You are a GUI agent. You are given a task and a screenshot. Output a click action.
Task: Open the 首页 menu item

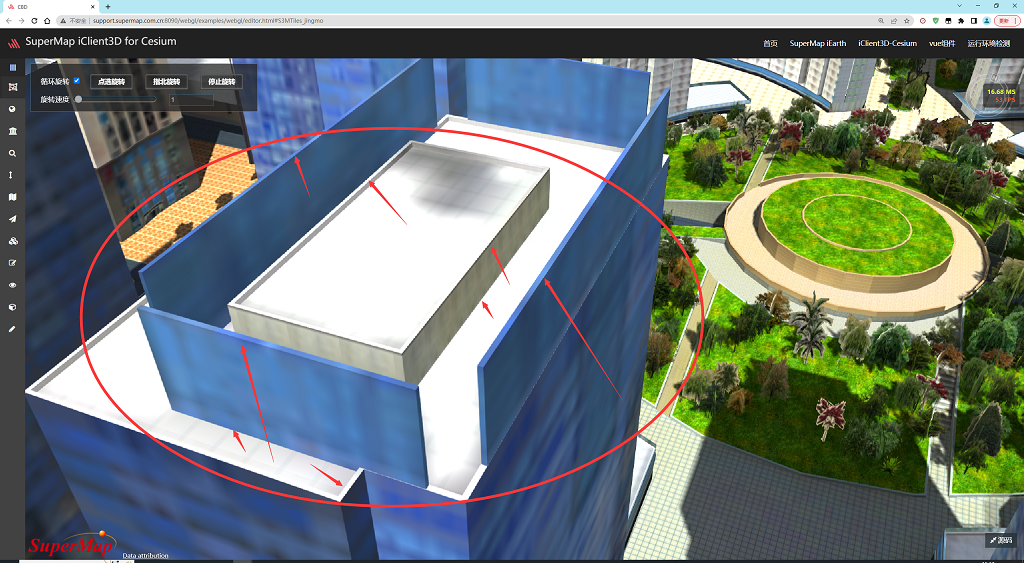[x=771, y=43]
